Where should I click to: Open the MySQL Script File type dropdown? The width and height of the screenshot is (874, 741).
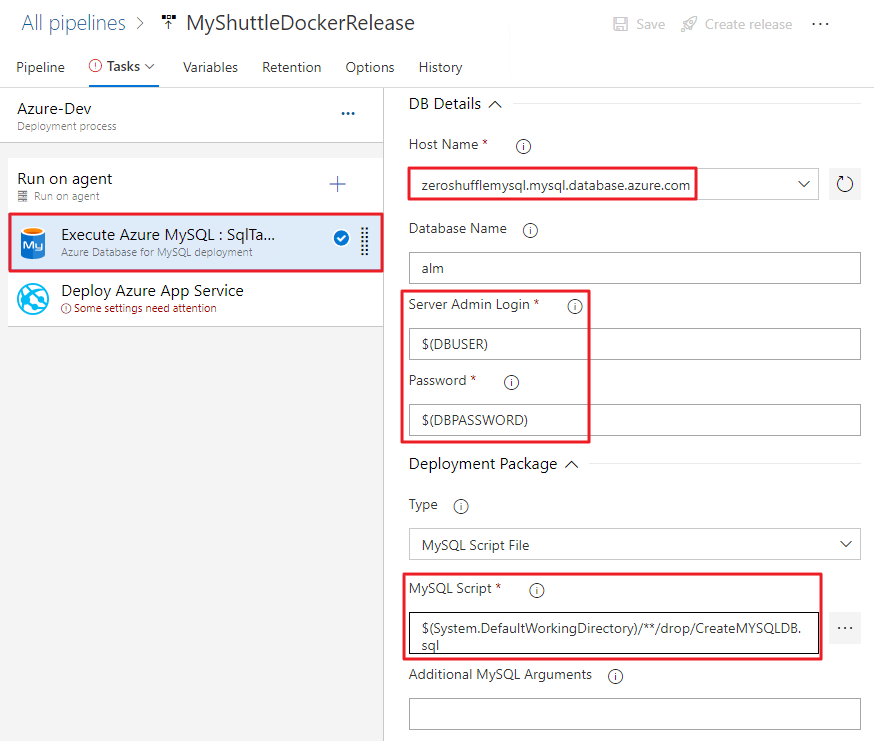(x=846, y=544)
